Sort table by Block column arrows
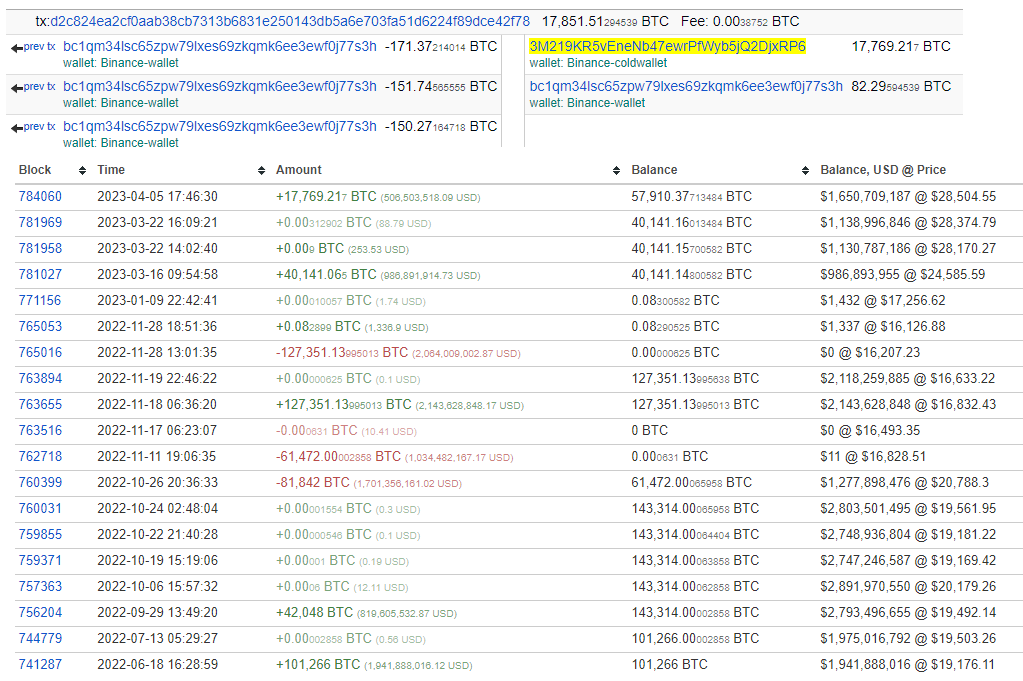Viewport: 1023px width, 681px height. tap(81, 171)
